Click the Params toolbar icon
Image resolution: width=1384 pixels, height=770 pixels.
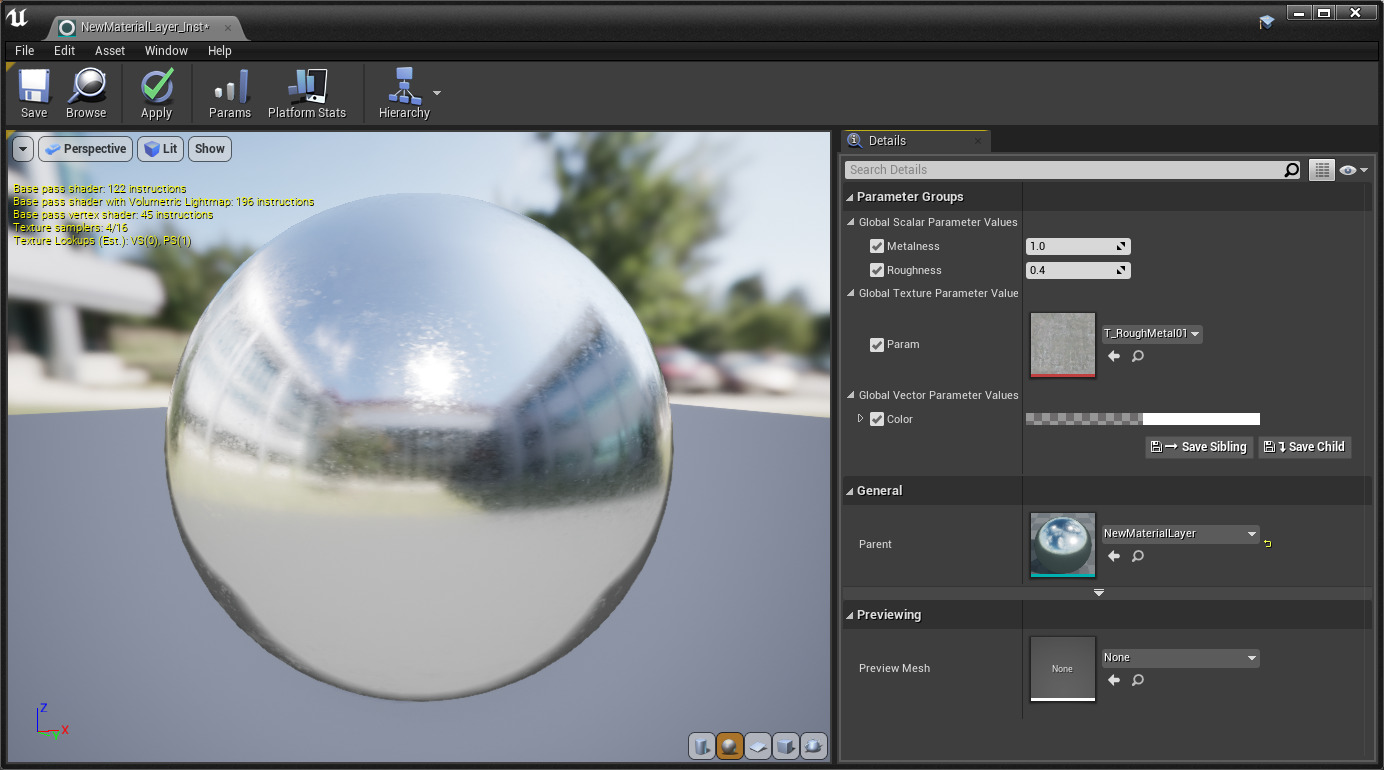point(229,87)
